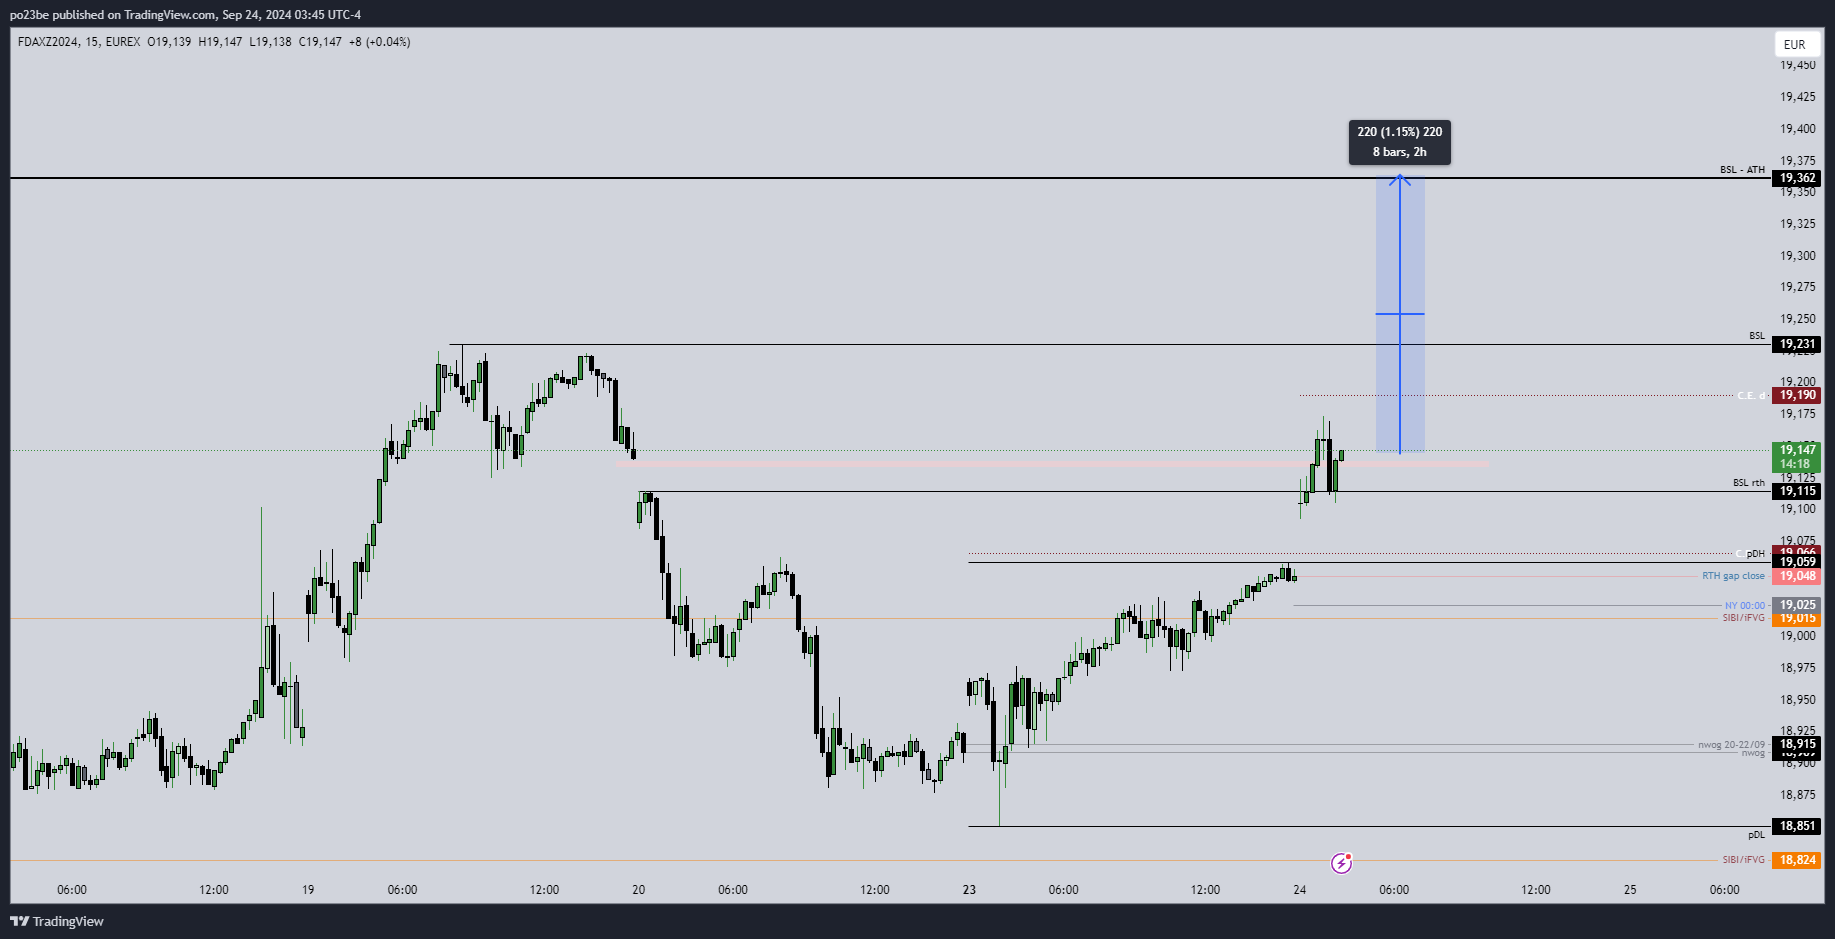The image size is (1835, 939).
Task: Select the 19,362 BSL - ATH price label
Action: (1797, 178)
